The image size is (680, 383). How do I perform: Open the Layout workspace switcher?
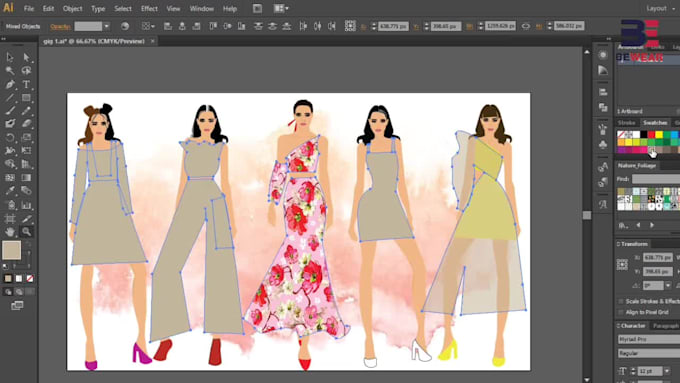pos(660,8)
